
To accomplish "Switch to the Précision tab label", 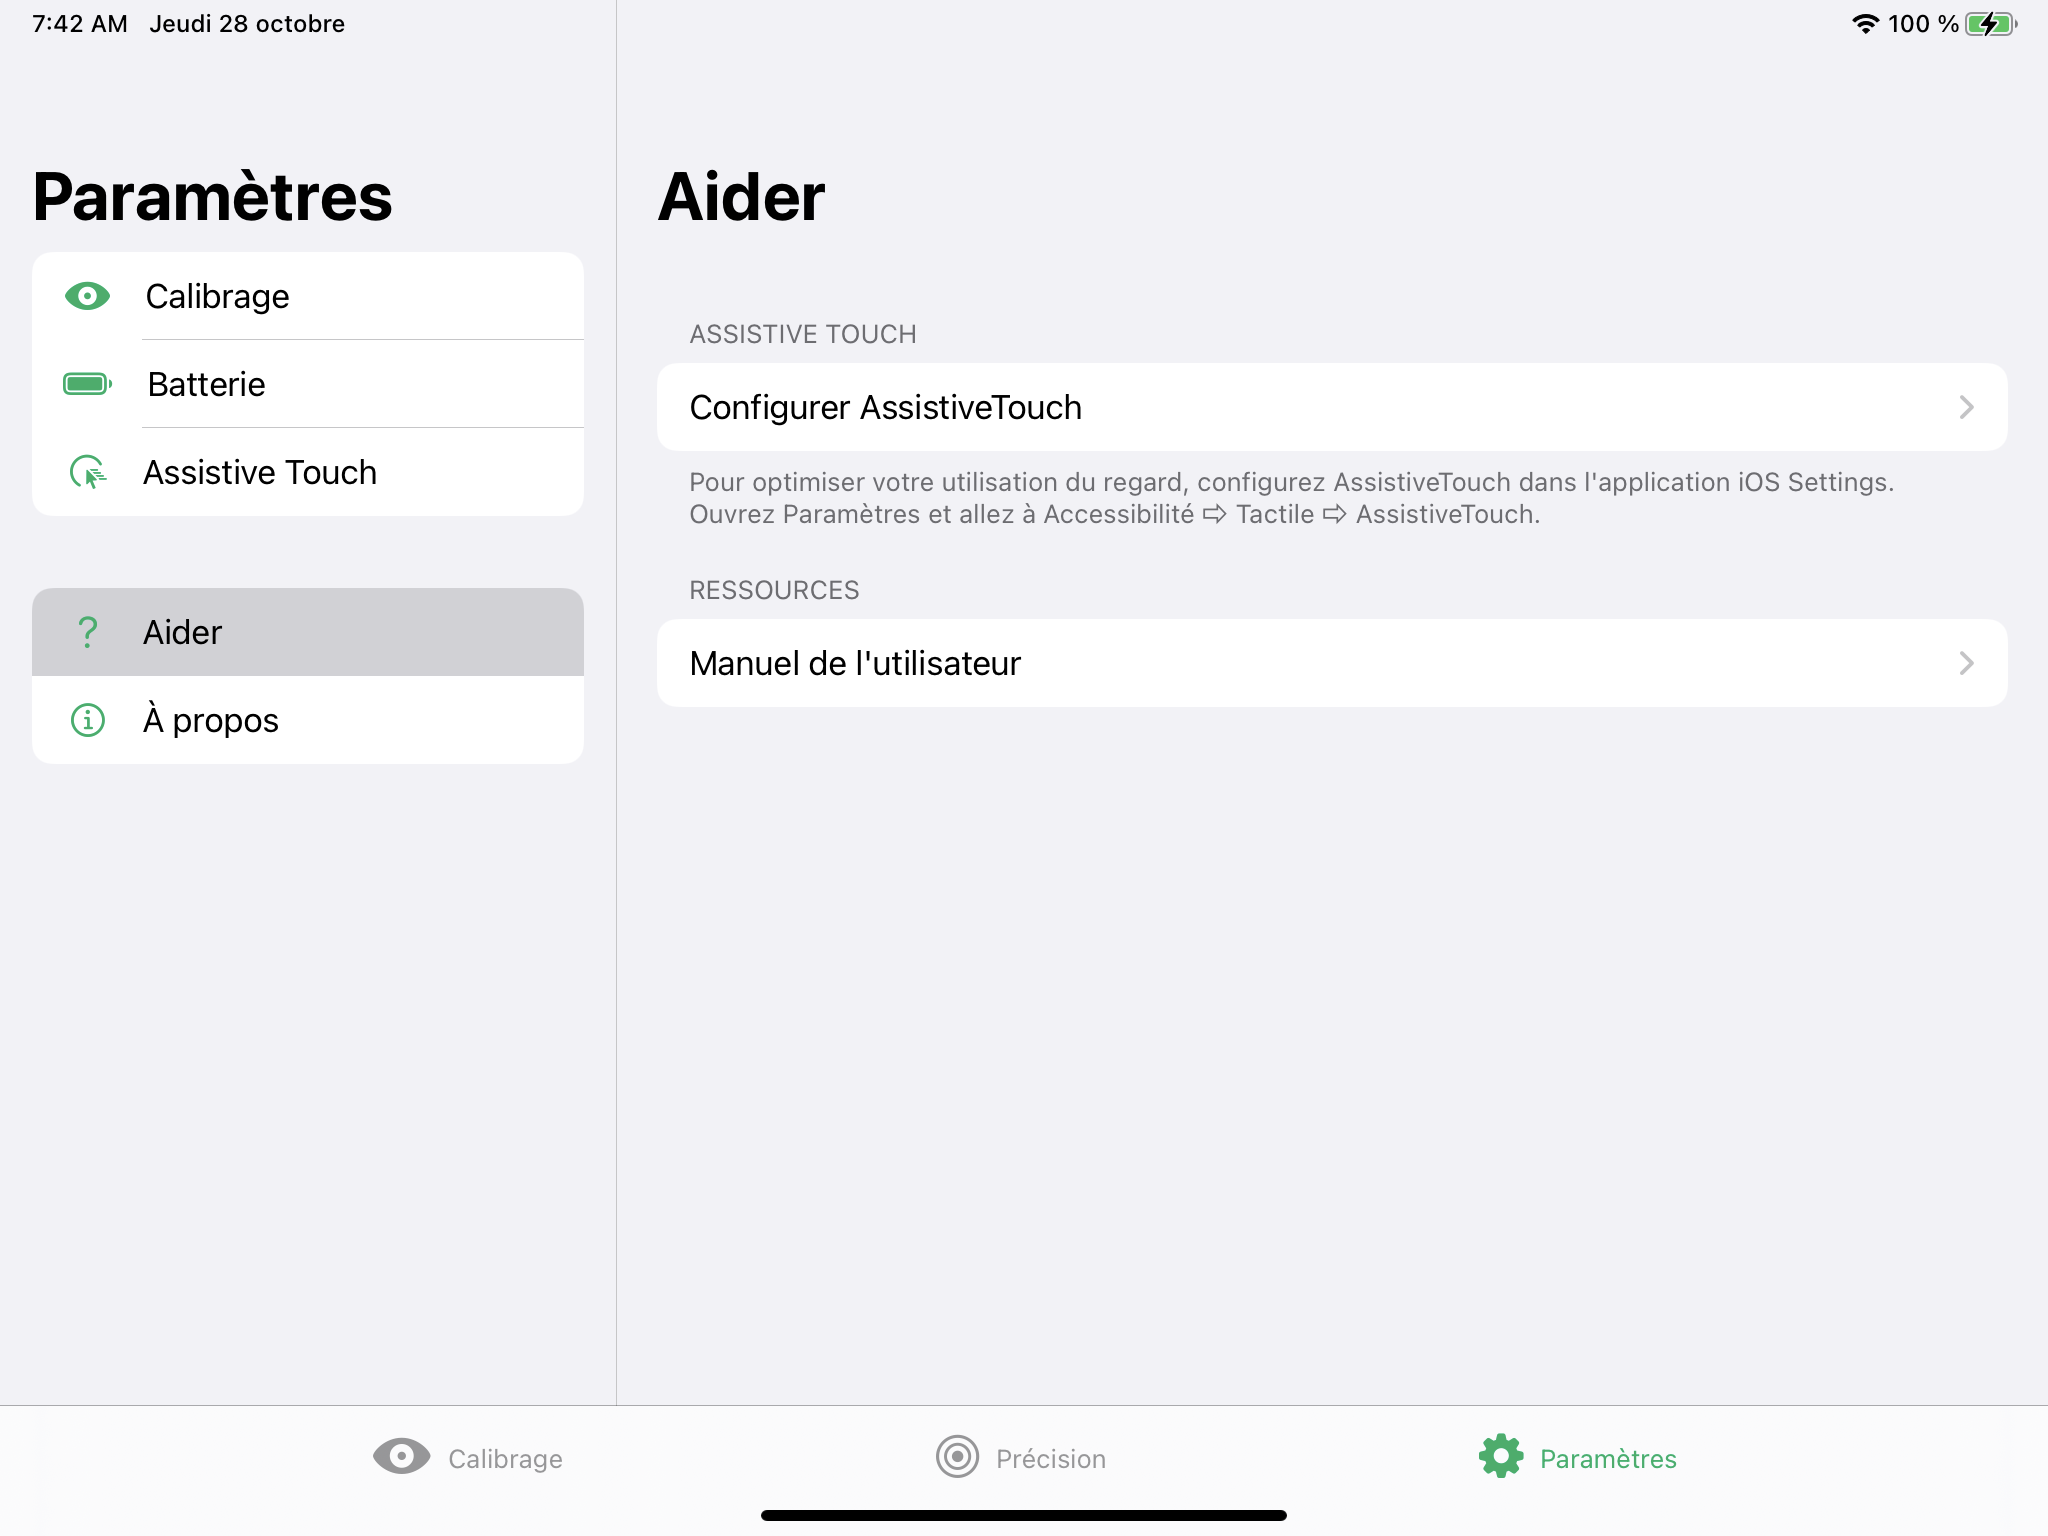I will pyautogui.click(x=1051, y=1459).
